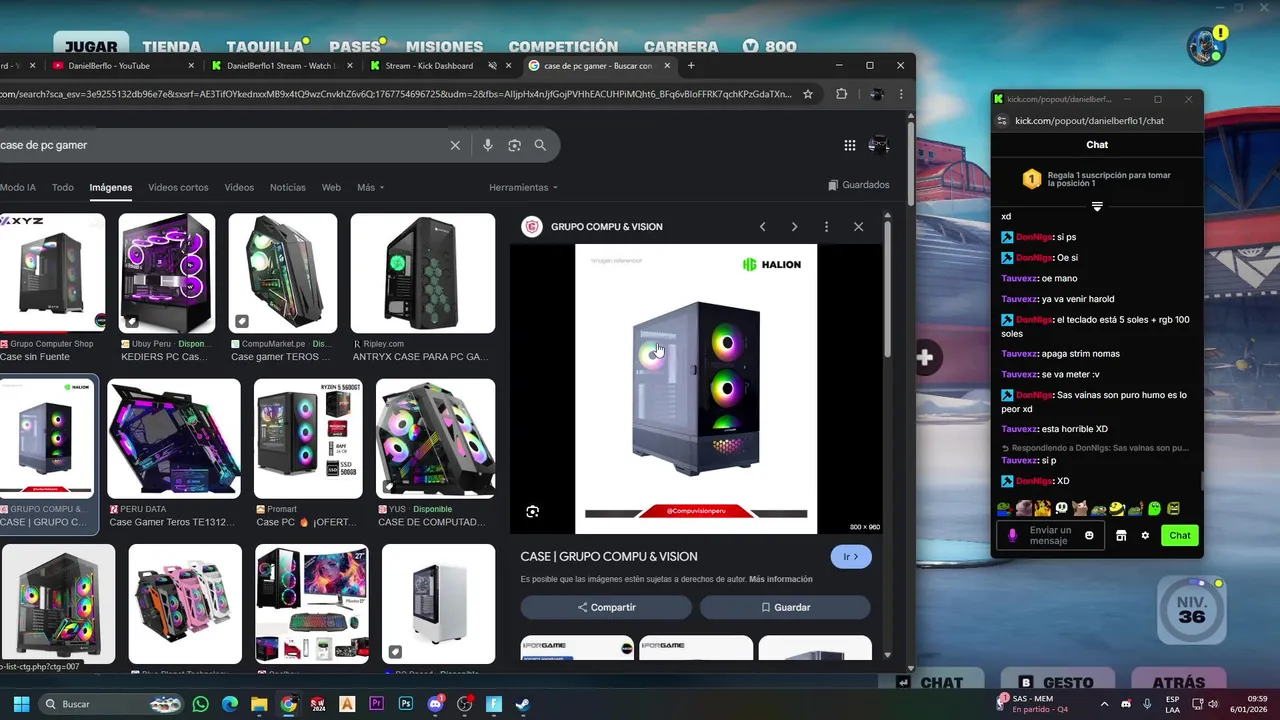Viewport: 1280px width, 720px height.
Task: Open new Chrome tab with plus button
Action: pos(691,66)
